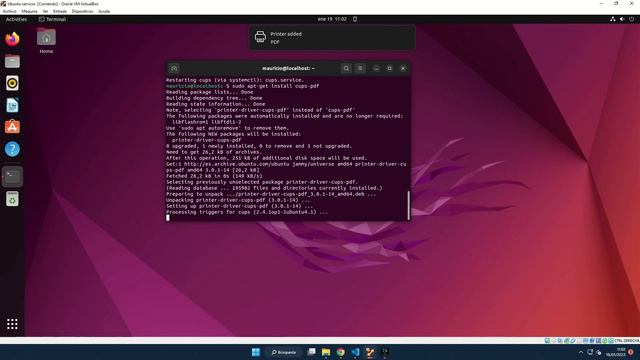Open Firefox from the Ubuntu dock
Viewport: 640px width, 360px height.
tap(12, 39)
